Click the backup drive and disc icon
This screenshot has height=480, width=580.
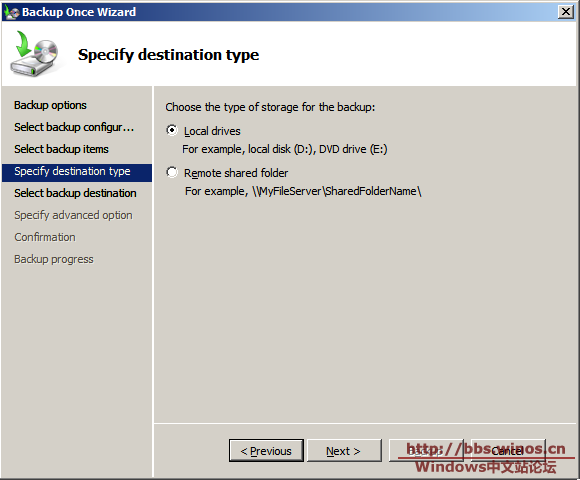tap(34, 54)
